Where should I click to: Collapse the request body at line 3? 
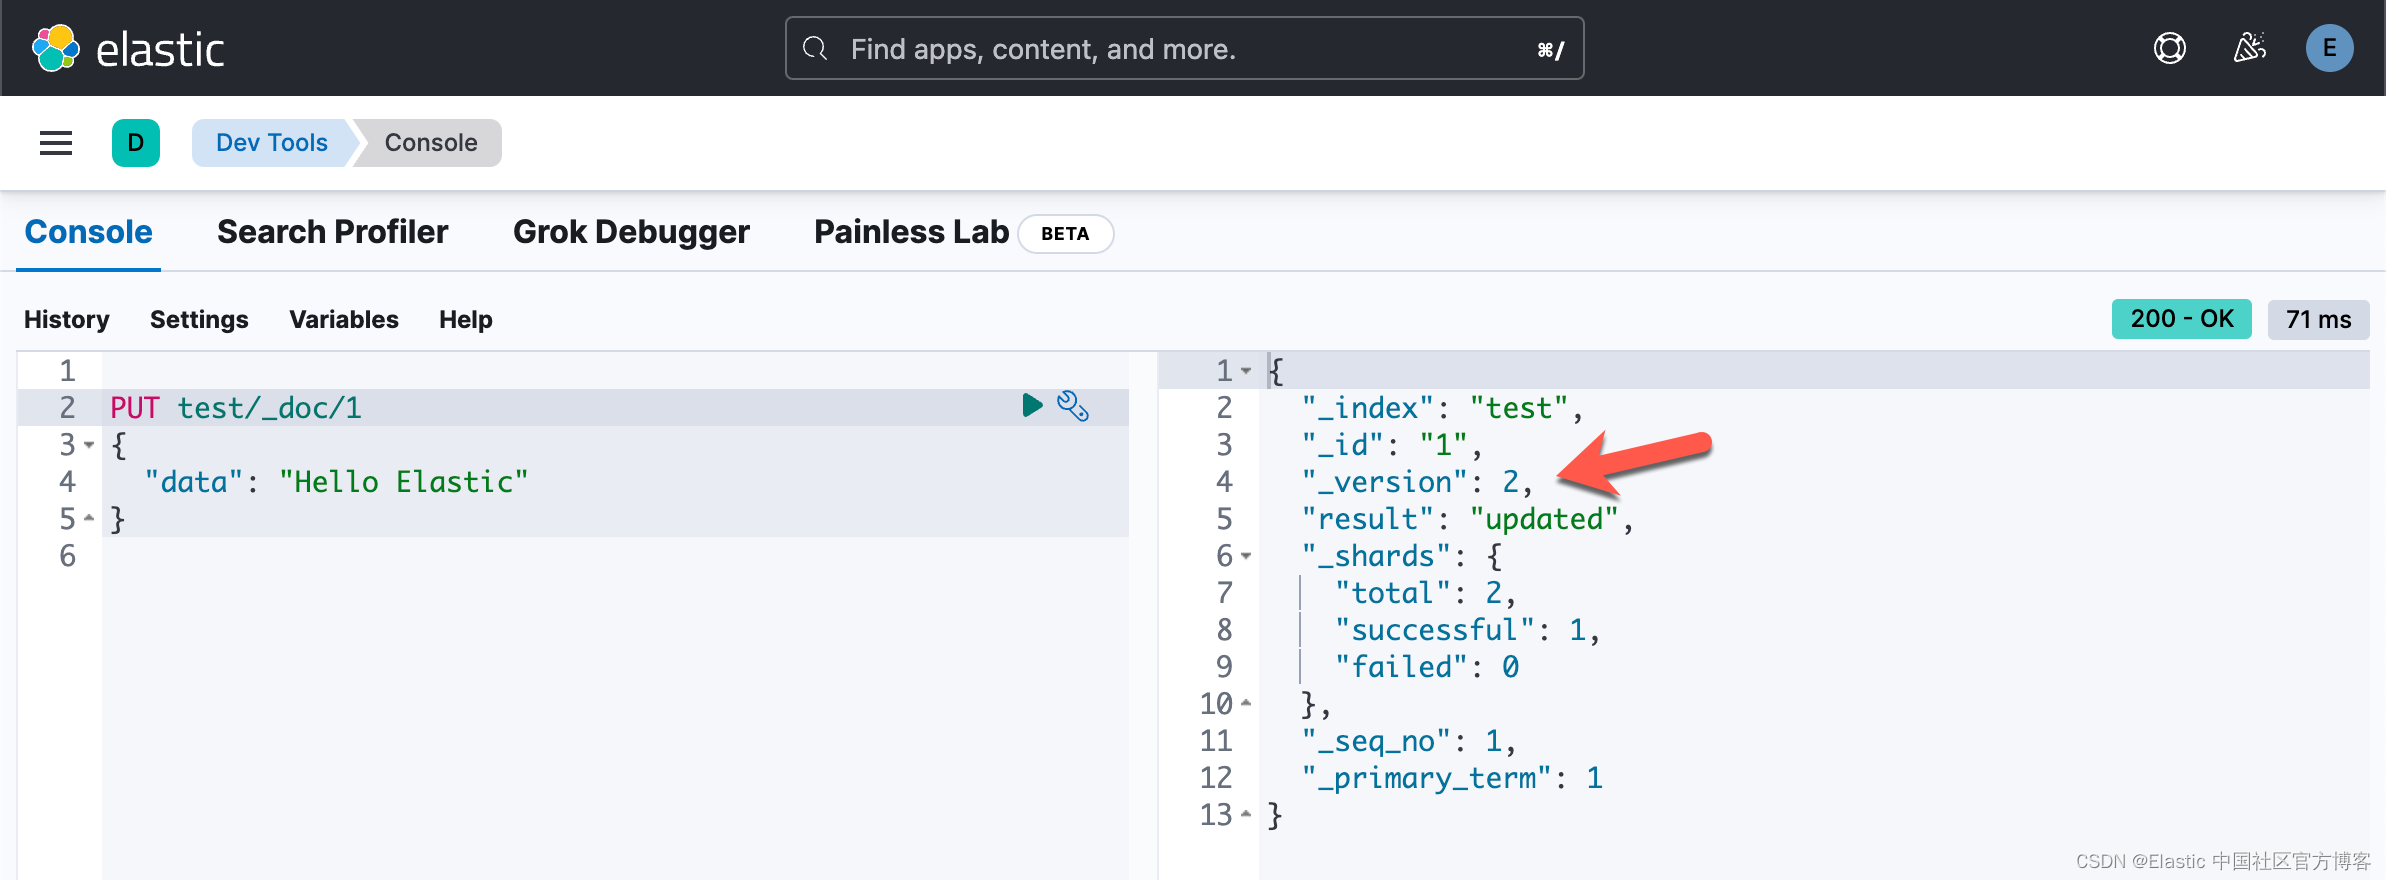[89, 445]
